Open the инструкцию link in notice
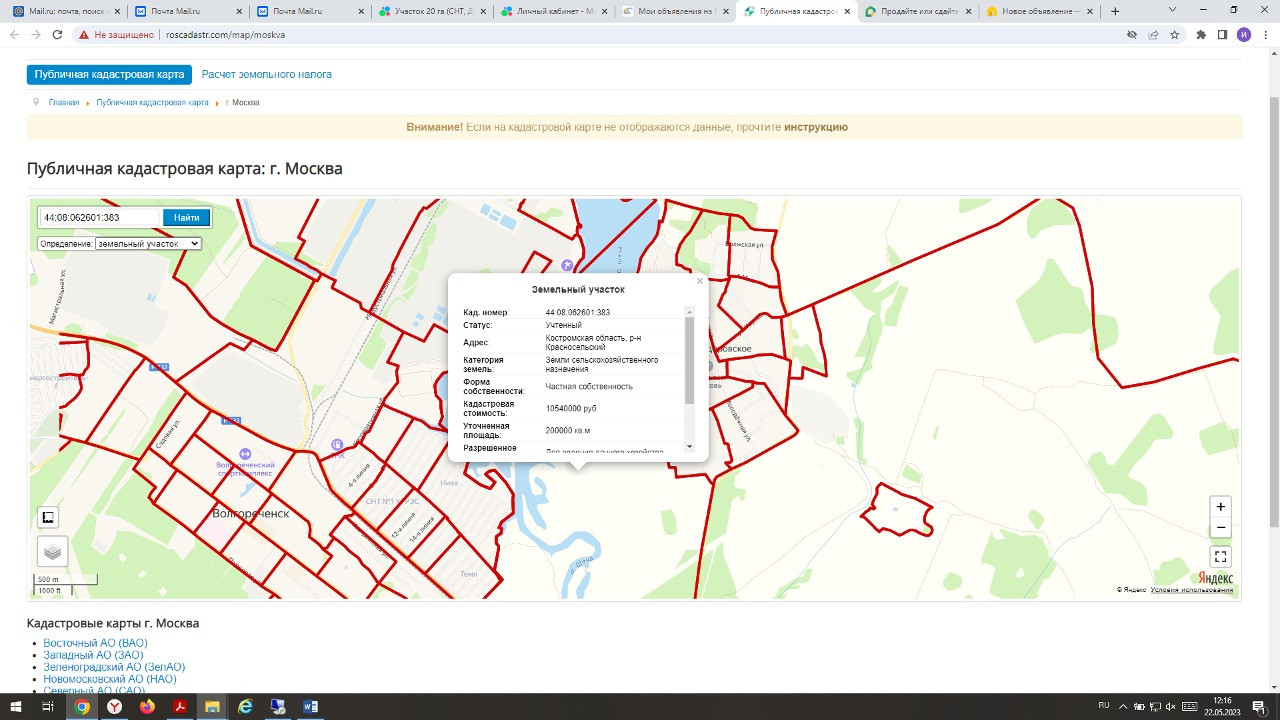The image size is (1280, 720). click(815, 127)
